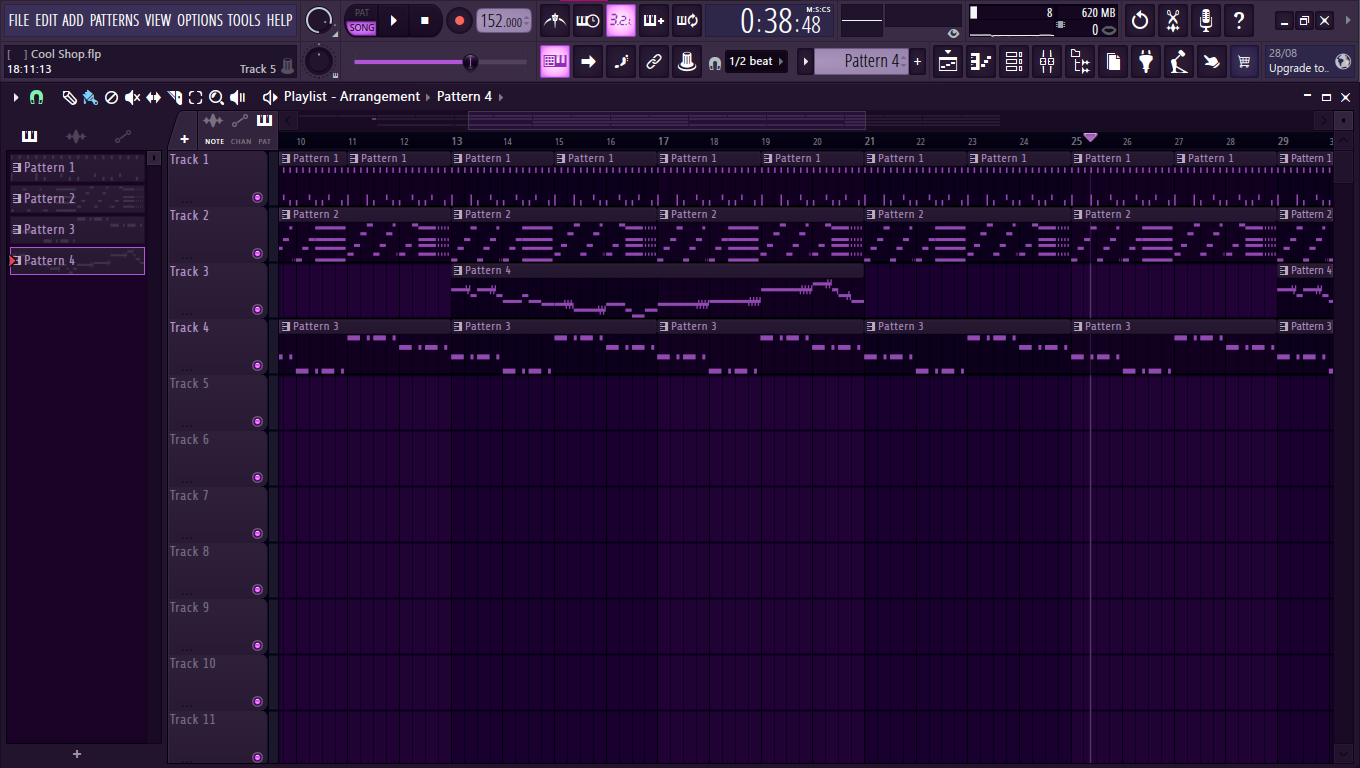The height and width of the screenshot is (768, 1360).
Task: Expand the arrow after Pattern 4 breadcrumb
Action: click(x=501, y=97)
